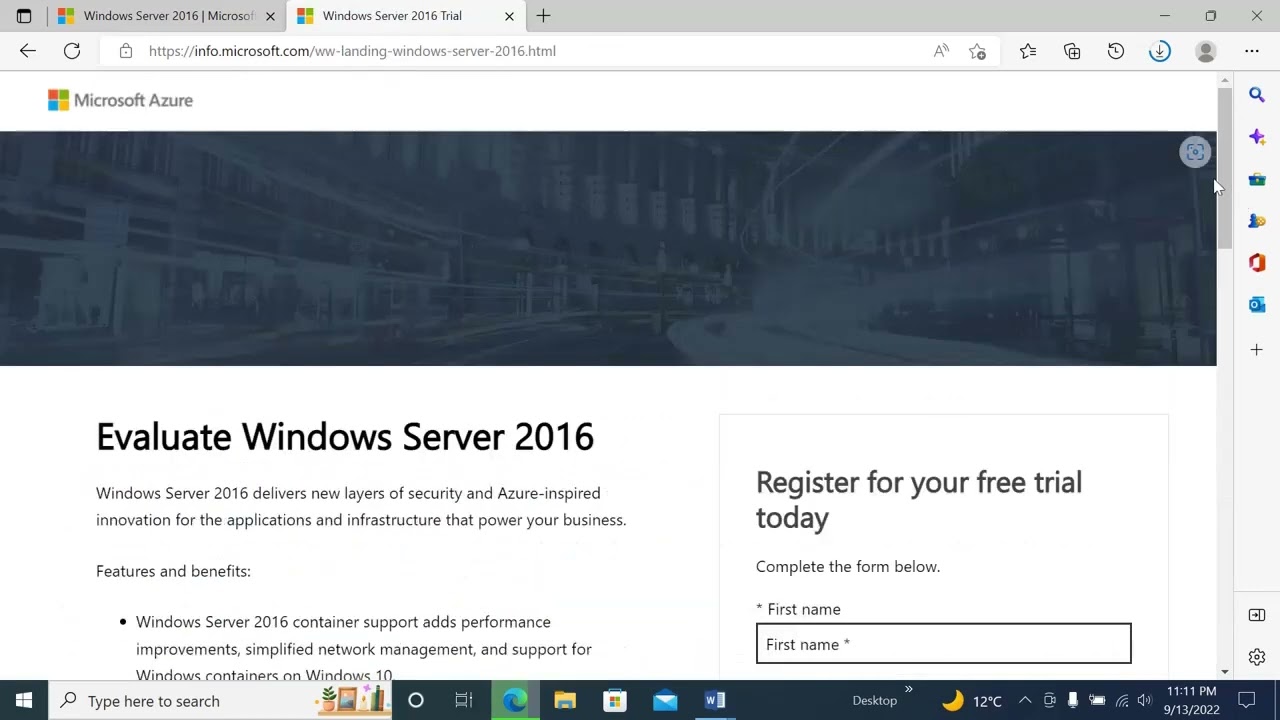Image resolution: width=1280 pixels, height=720 pixels.
Task: Open the weather 12°C widget
Action: coord(972,700)
